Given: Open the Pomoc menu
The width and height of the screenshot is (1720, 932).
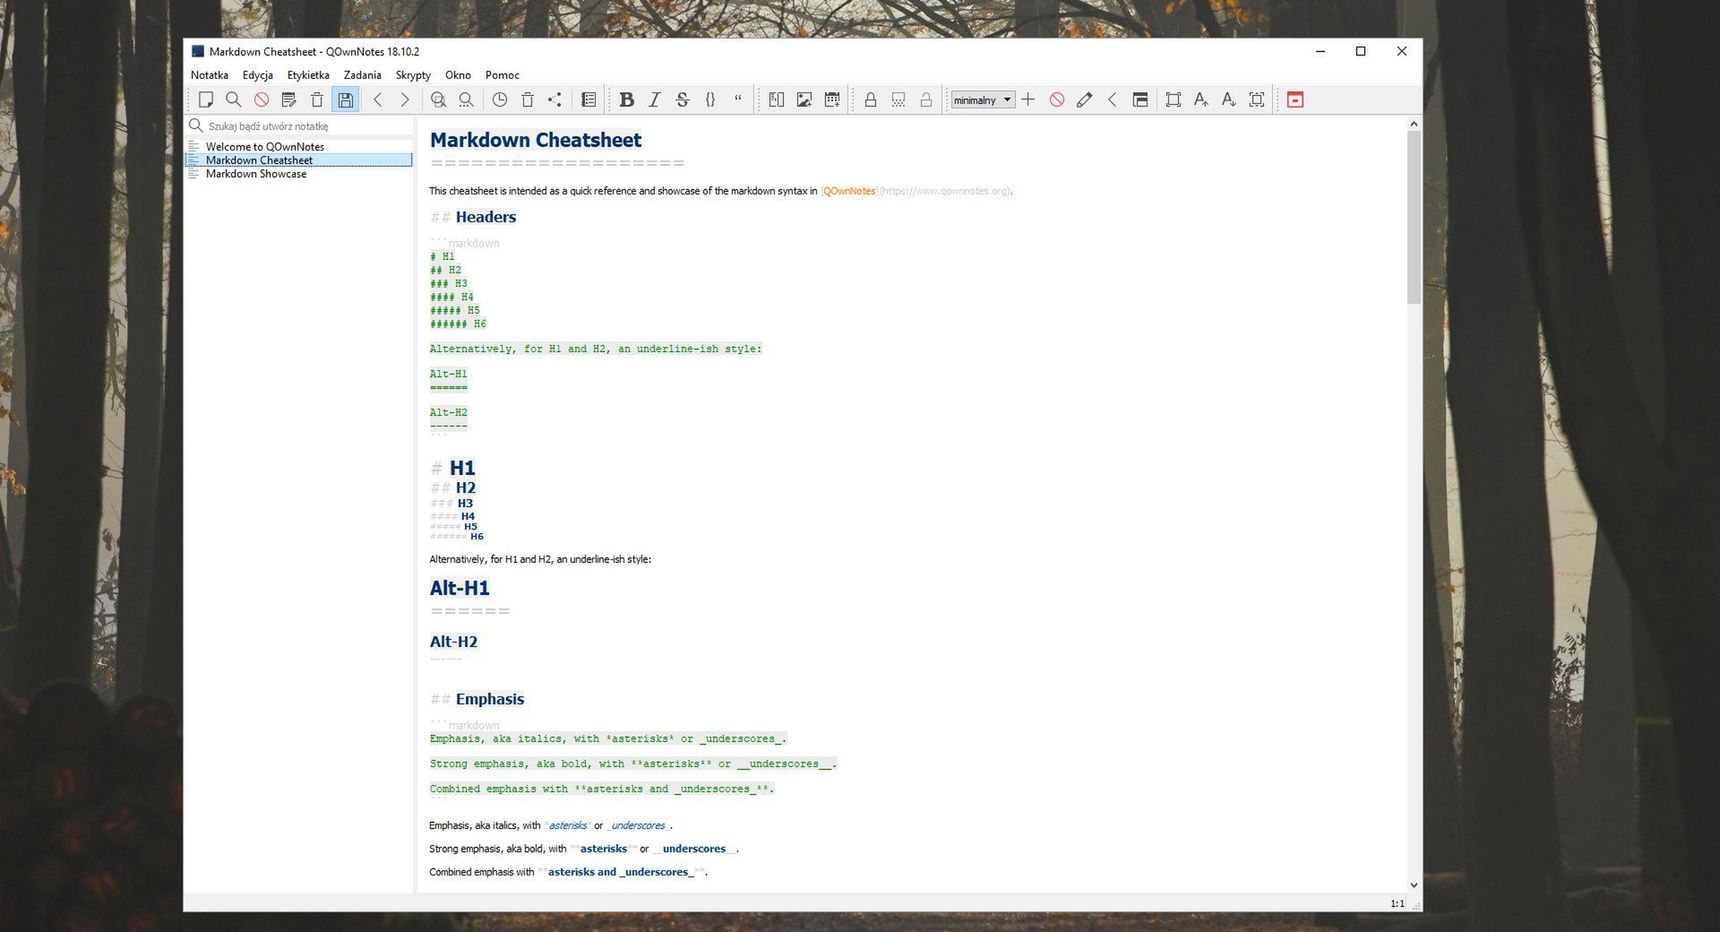Looking at the screenshot, I should coord(502,75).
